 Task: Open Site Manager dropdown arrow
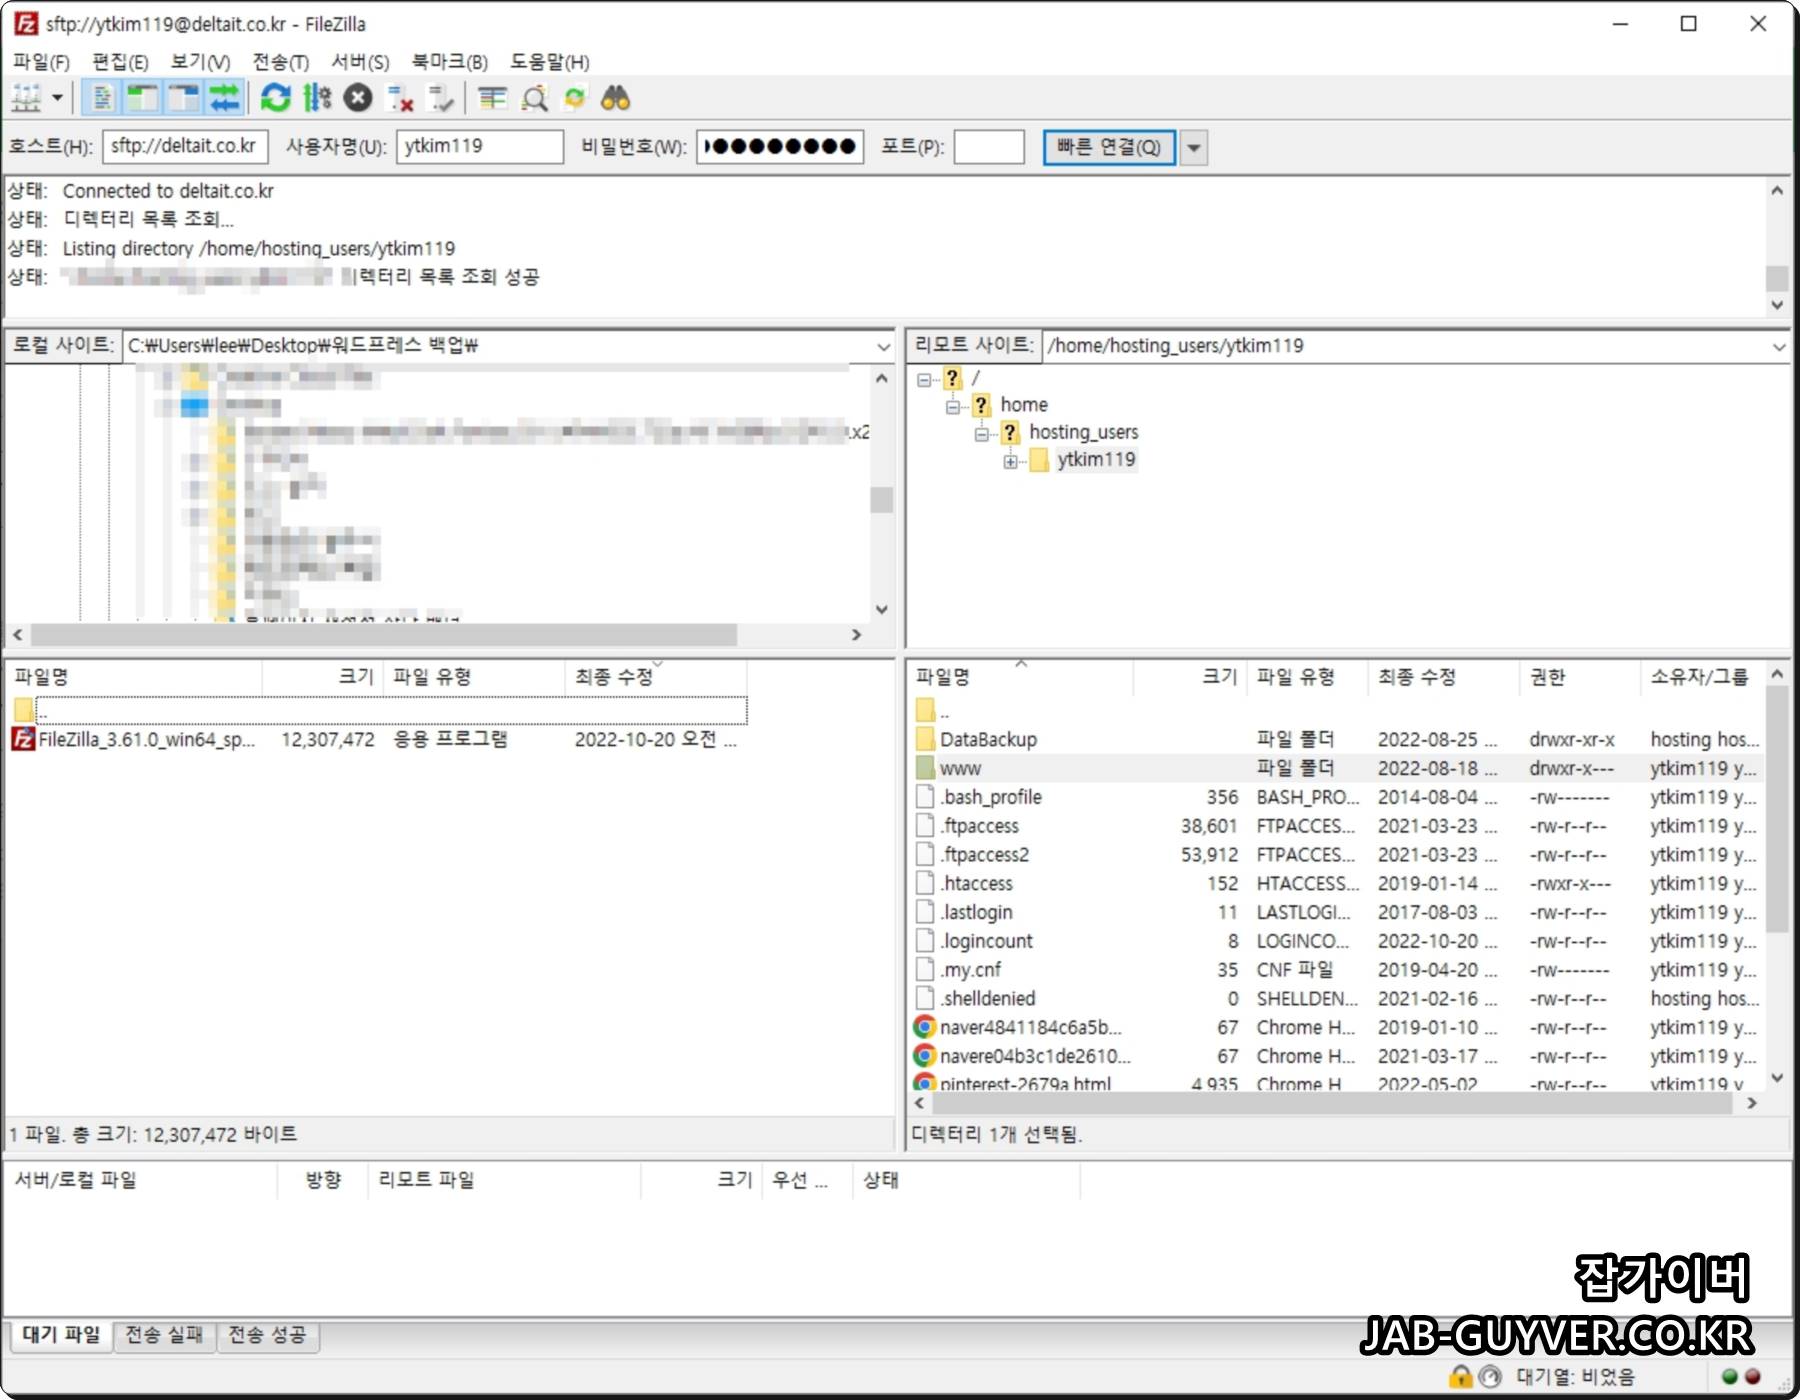pos(57,98)
